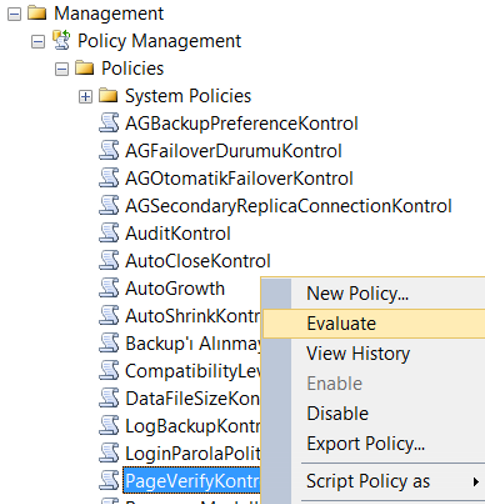Image resolution: width=485 pixels, height=504 pixels.
Task: Click Export Policy... menu entry
Action: pos(366,444)
